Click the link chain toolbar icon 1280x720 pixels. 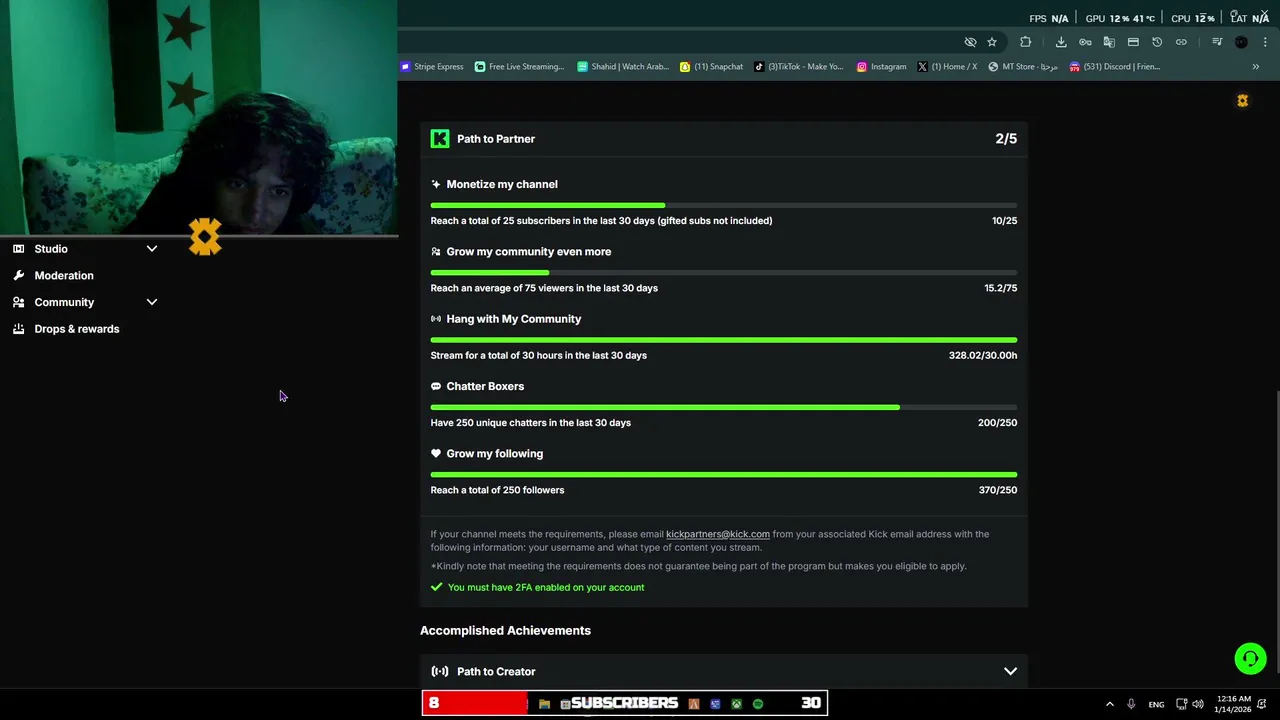tap(1181, 42)
